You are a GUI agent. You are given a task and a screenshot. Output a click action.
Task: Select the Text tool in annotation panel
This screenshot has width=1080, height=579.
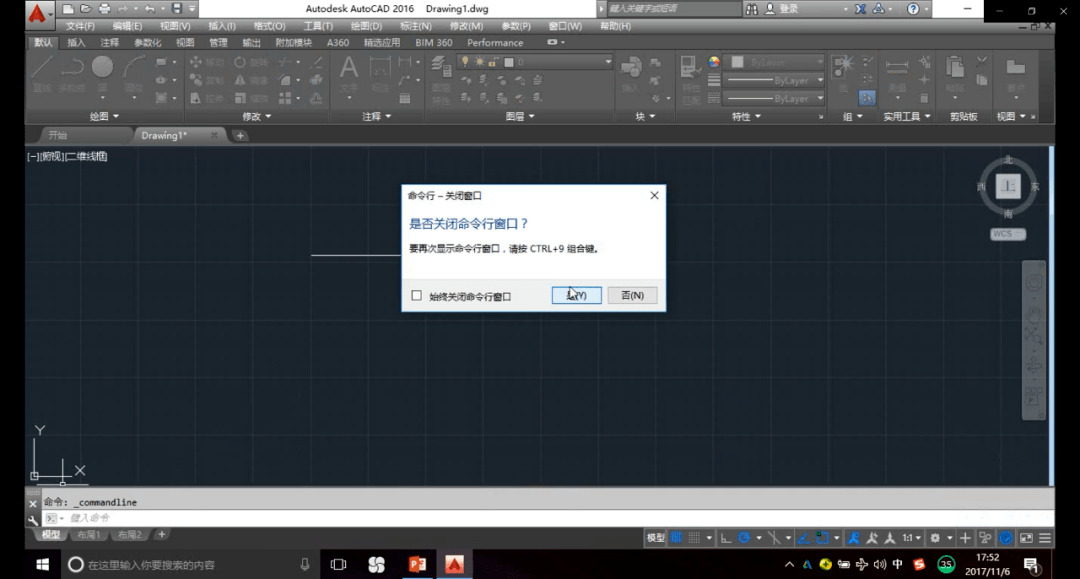(x=348, y=70)
